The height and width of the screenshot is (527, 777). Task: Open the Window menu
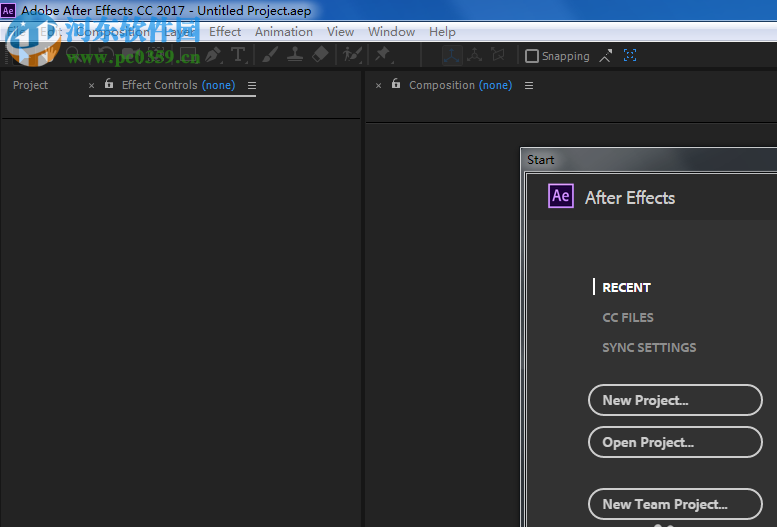click(391, 32)
